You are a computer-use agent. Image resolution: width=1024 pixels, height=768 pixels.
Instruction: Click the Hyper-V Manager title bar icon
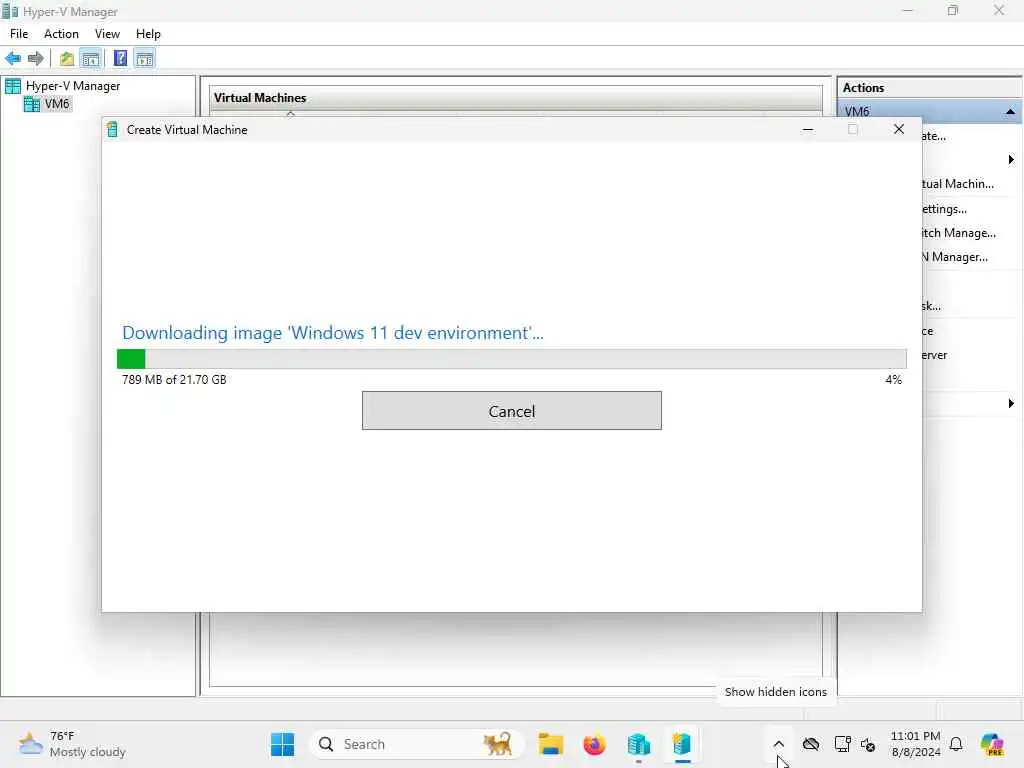tap(9, 11)
